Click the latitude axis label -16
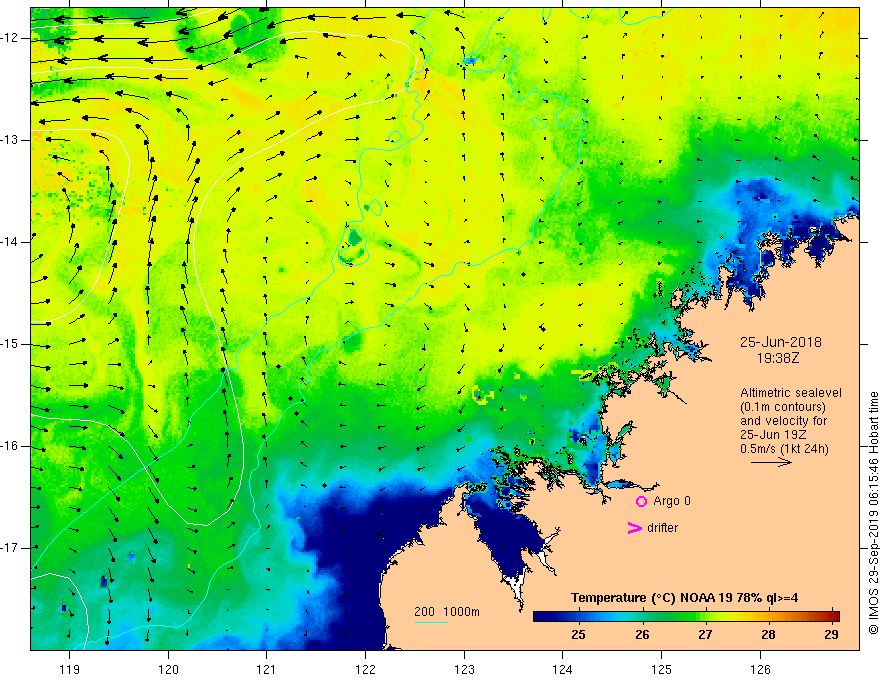Viewport: 880px width, 680px height. pos(11,446)
